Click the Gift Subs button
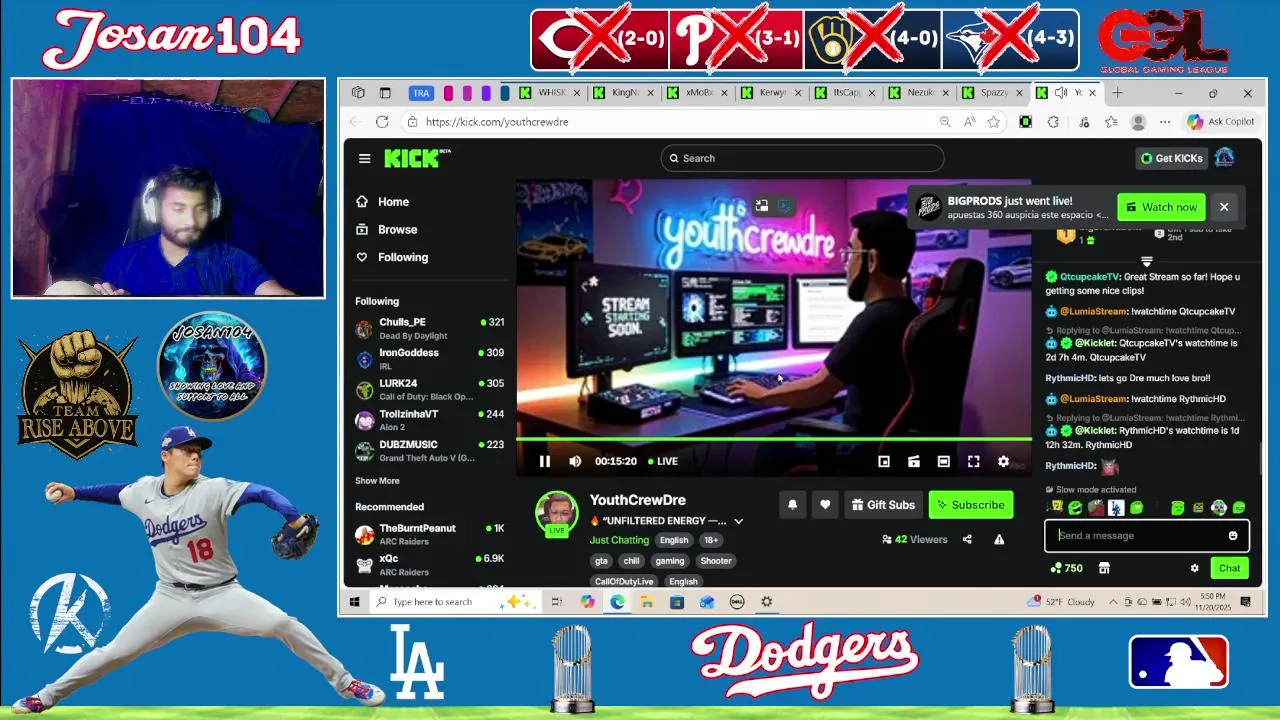The height and width of the screenshot is (720, 1280). click(x=883, y=505)
